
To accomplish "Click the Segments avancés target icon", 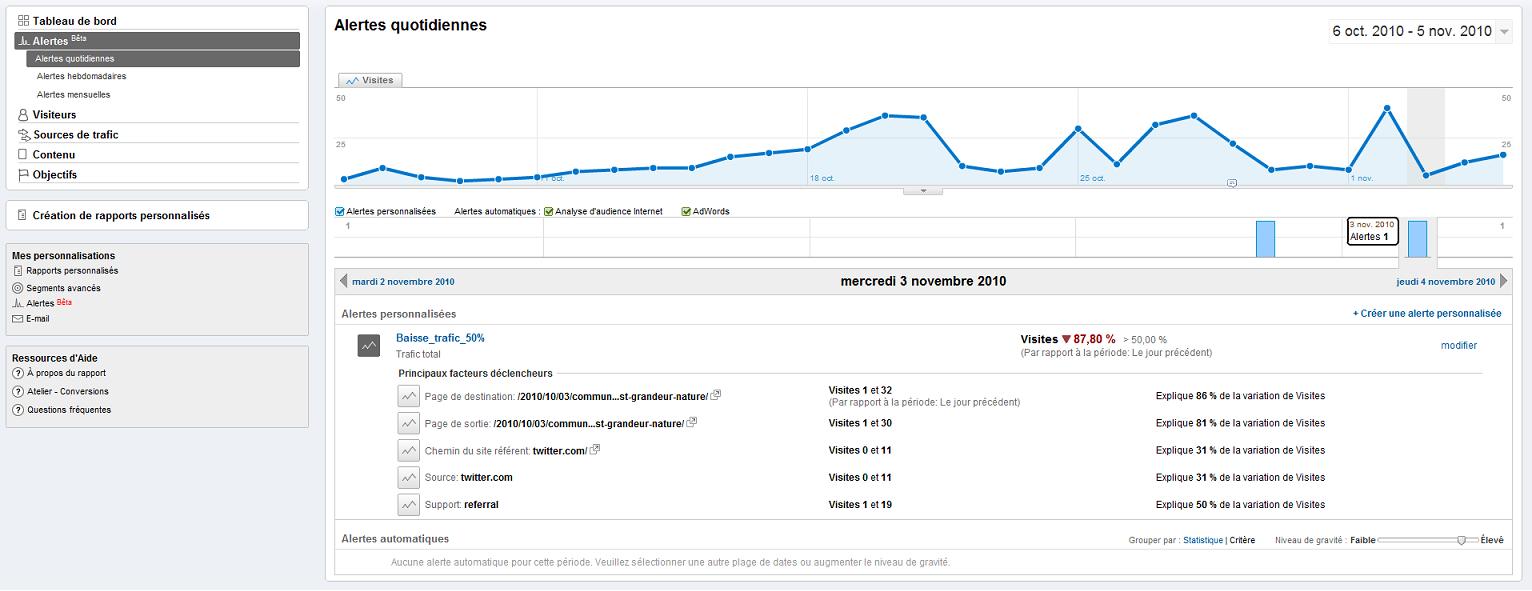I will pos(18,288).
